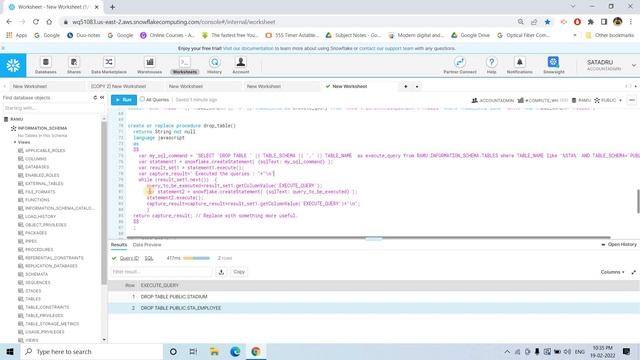Viewport: 640px width, 360px height.
Task: Open browser extensions puzzle icon
Action: (590, 22)
